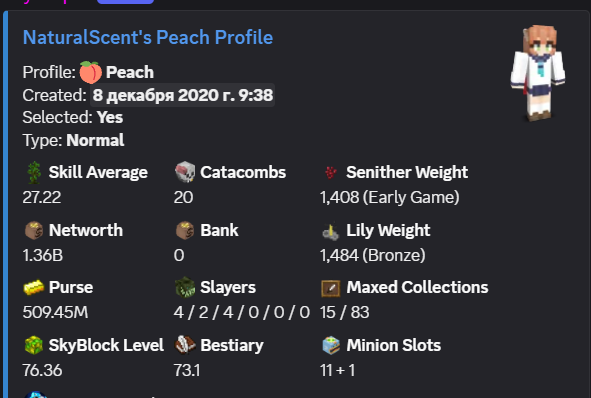Click the created date timestamp

pos(183,95)
